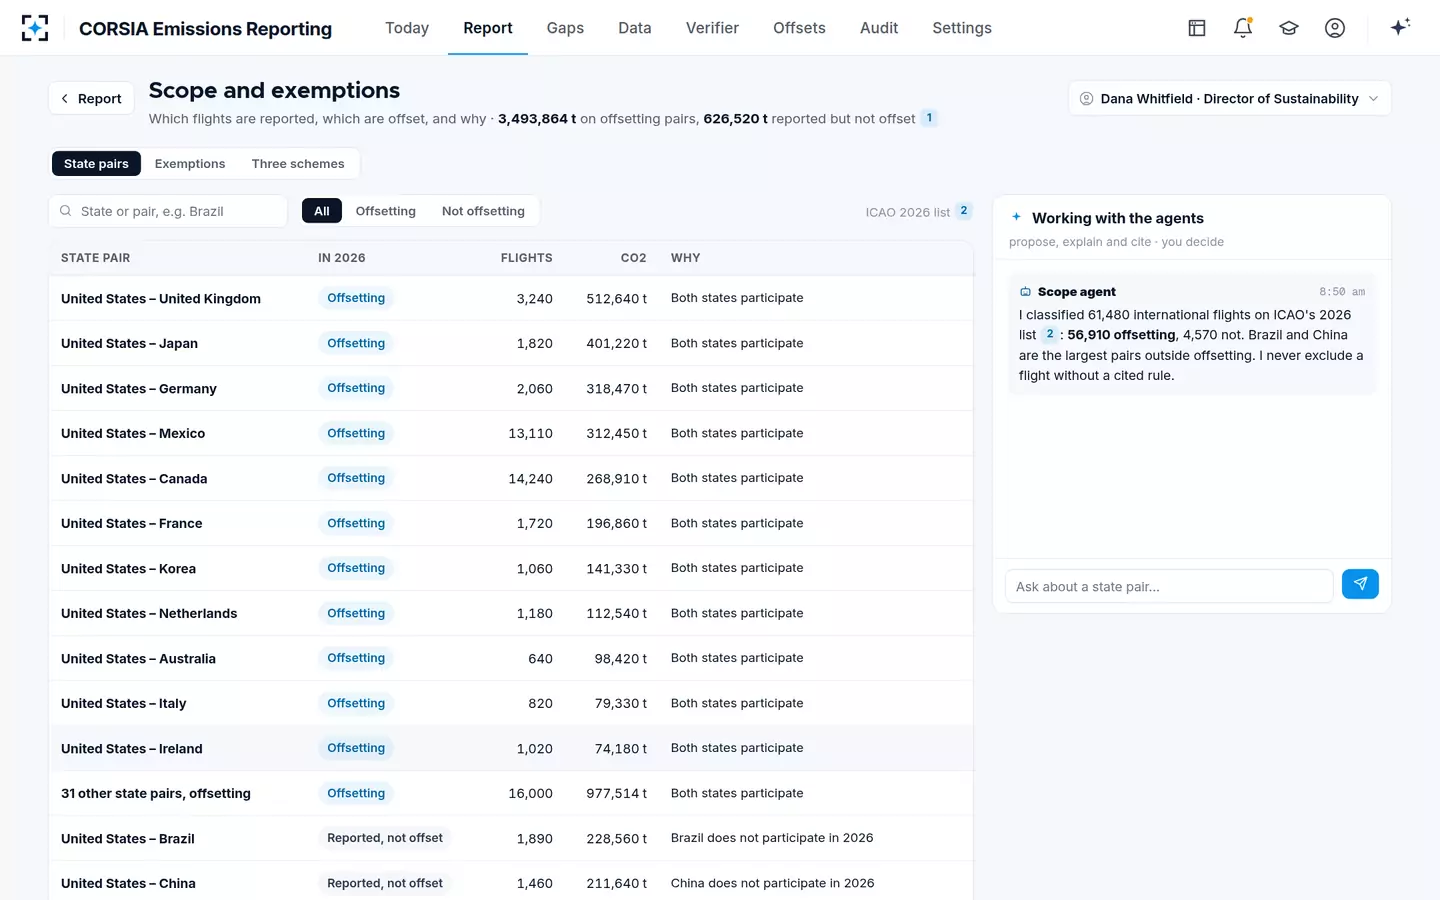Click the Ask about a state pair input
This screenshot has width=1440, height=900.
point(1169,586)
